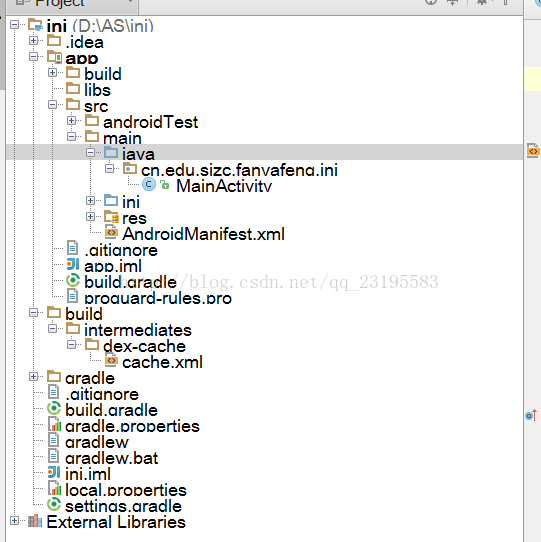Collapse the main folder
541x542 pixels.
tap(72, 137)
